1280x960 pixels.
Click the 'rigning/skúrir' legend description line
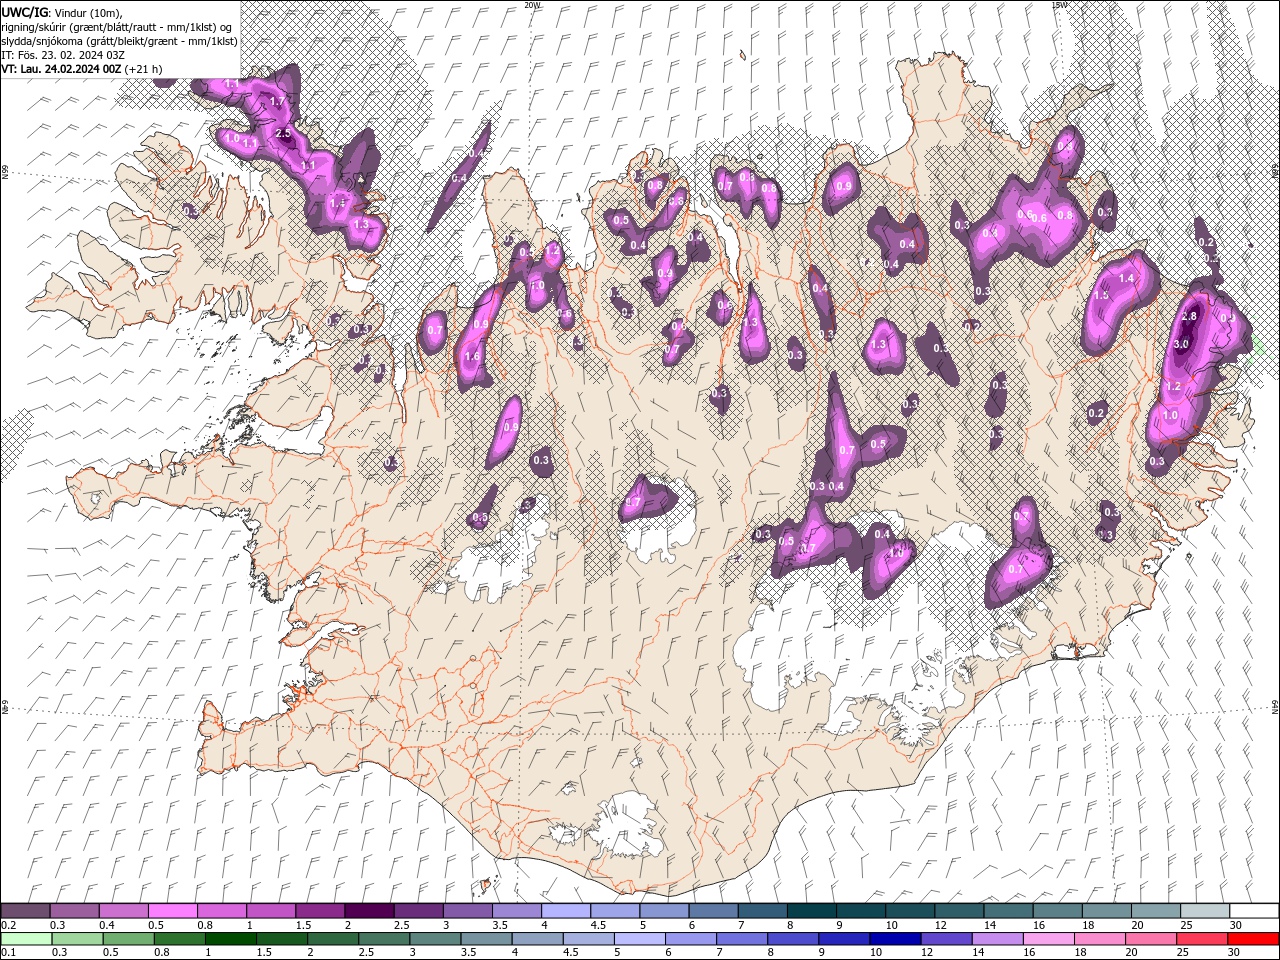click(118, 27)
